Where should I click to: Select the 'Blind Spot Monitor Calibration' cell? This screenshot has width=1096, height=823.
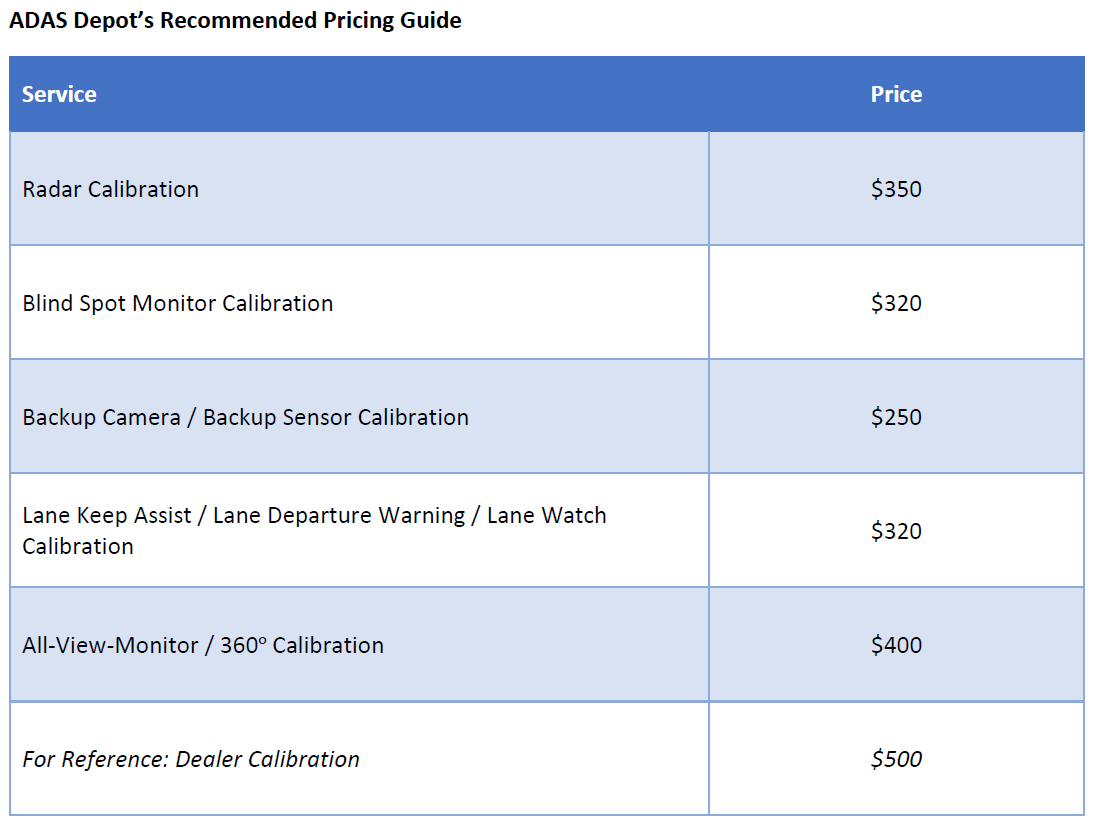point(178,303)
